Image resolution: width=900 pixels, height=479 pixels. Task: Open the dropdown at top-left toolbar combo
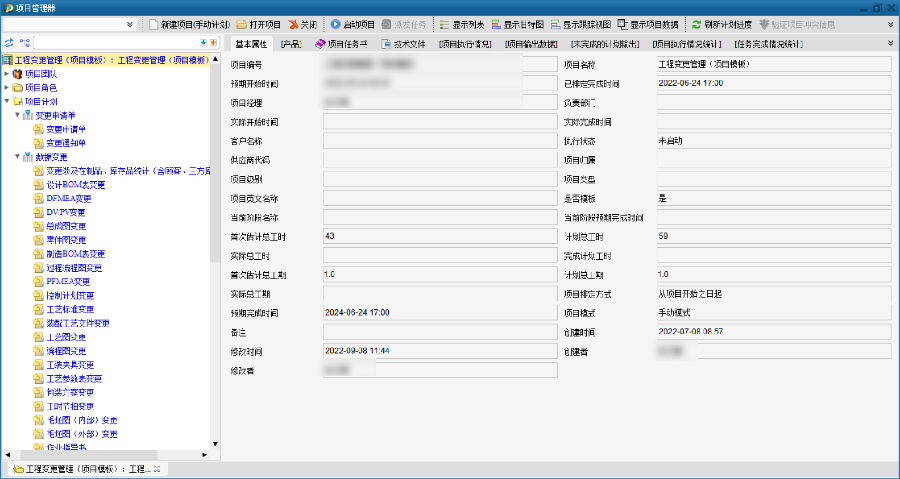pos(130,25)
